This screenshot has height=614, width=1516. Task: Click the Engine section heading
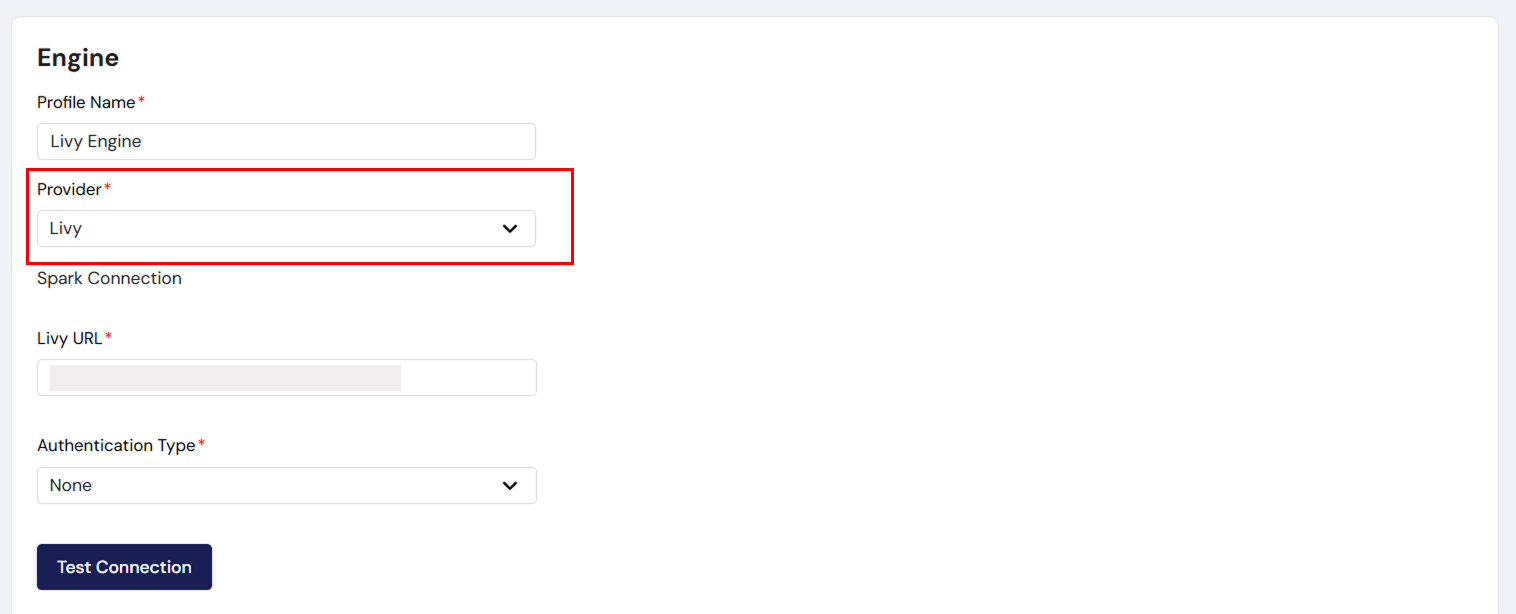click(x=78, y=58)
